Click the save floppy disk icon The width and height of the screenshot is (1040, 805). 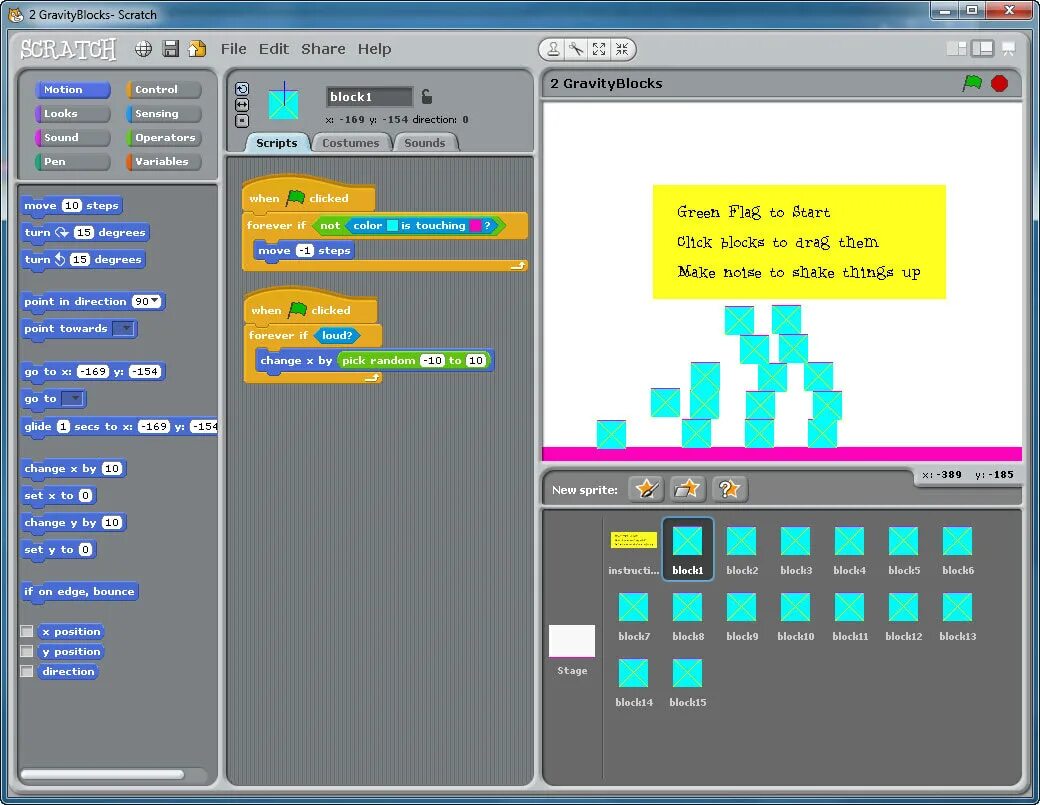(170, 49)
